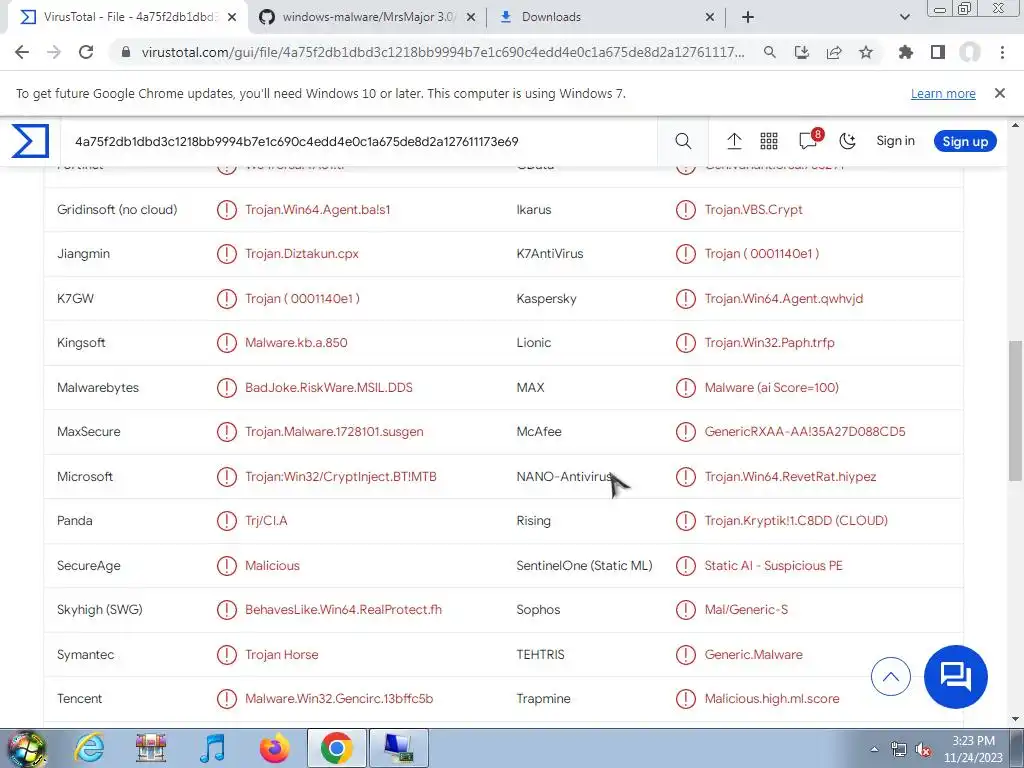Open the VirusTotal apps grid icon
Viewport: 1024px width, 768px height.
pyautogui.click(x=769, y=141)
